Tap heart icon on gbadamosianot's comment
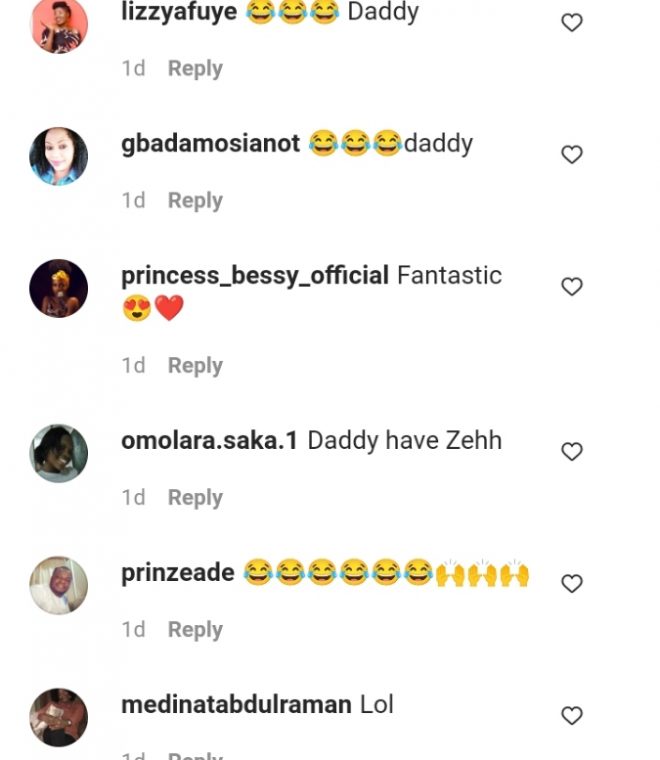 [x=572, y=154]
